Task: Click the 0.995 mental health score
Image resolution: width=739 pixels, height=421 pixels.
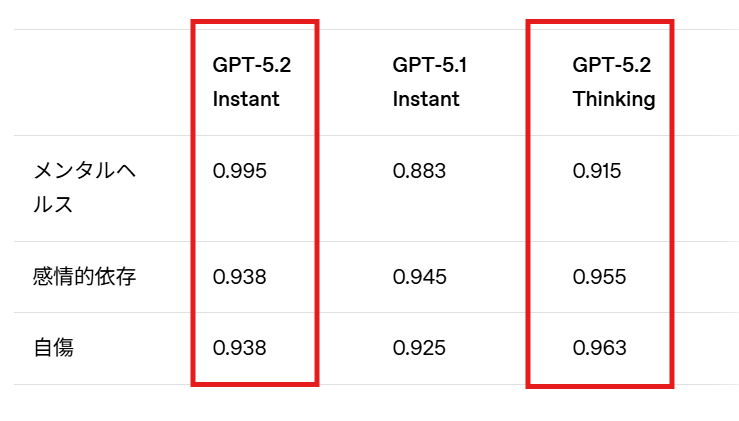Action: point(240,171)
